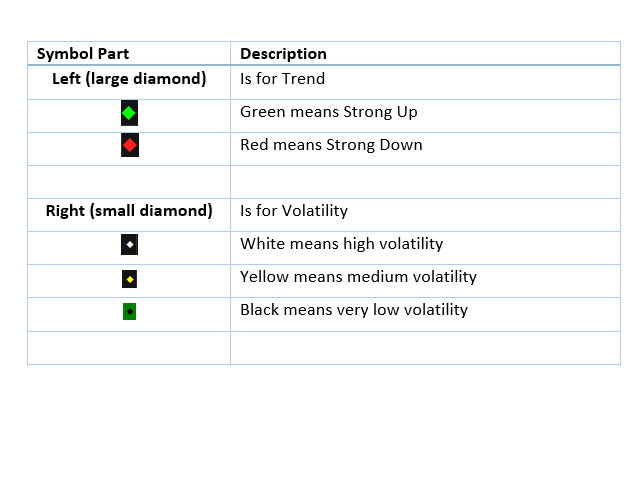Click the empty symbol cell in last row

129,348
